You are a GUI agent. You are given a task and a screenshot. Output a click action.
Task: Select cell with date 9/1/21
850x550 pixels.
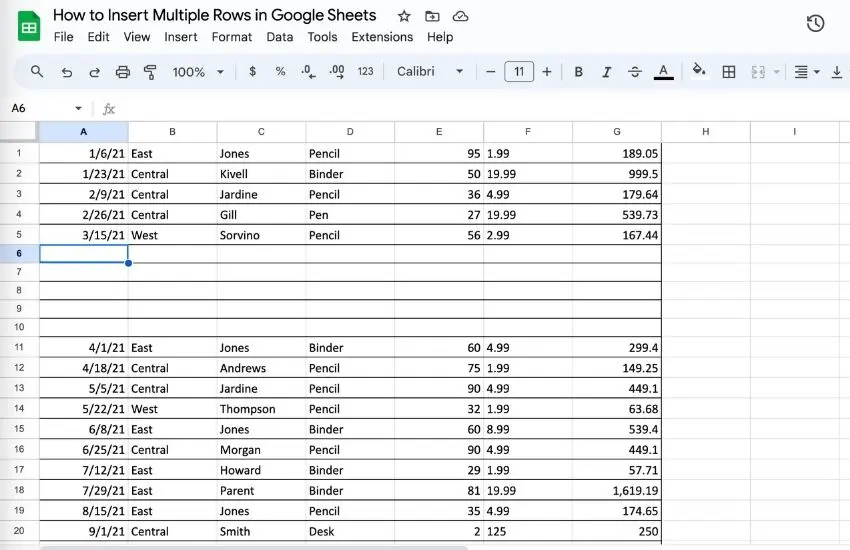click(83, 531)
